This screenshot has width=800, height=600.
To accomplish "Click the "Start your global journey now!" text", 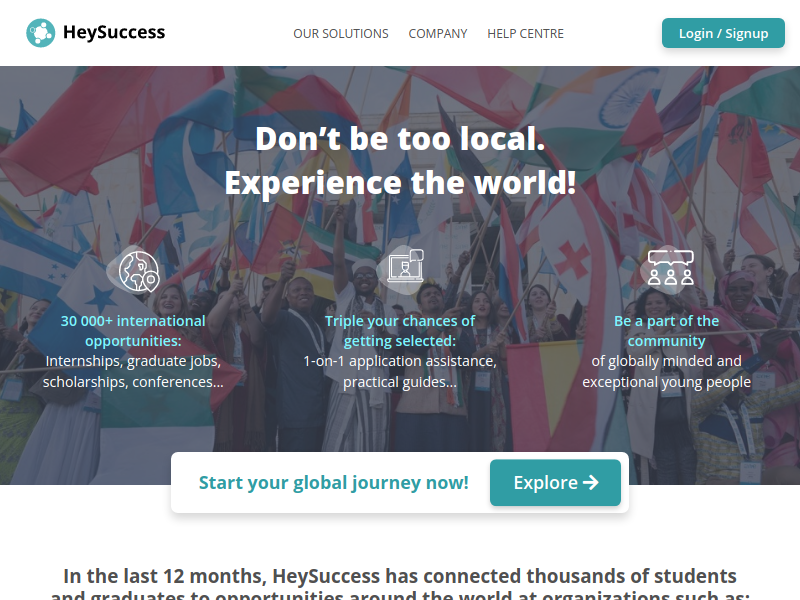I will click(334, 483).
